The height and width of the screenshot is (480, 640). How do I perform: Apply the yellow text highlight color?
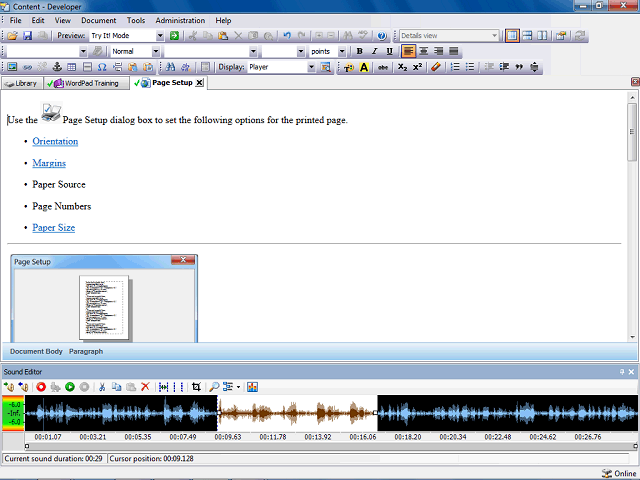(364, 67)
